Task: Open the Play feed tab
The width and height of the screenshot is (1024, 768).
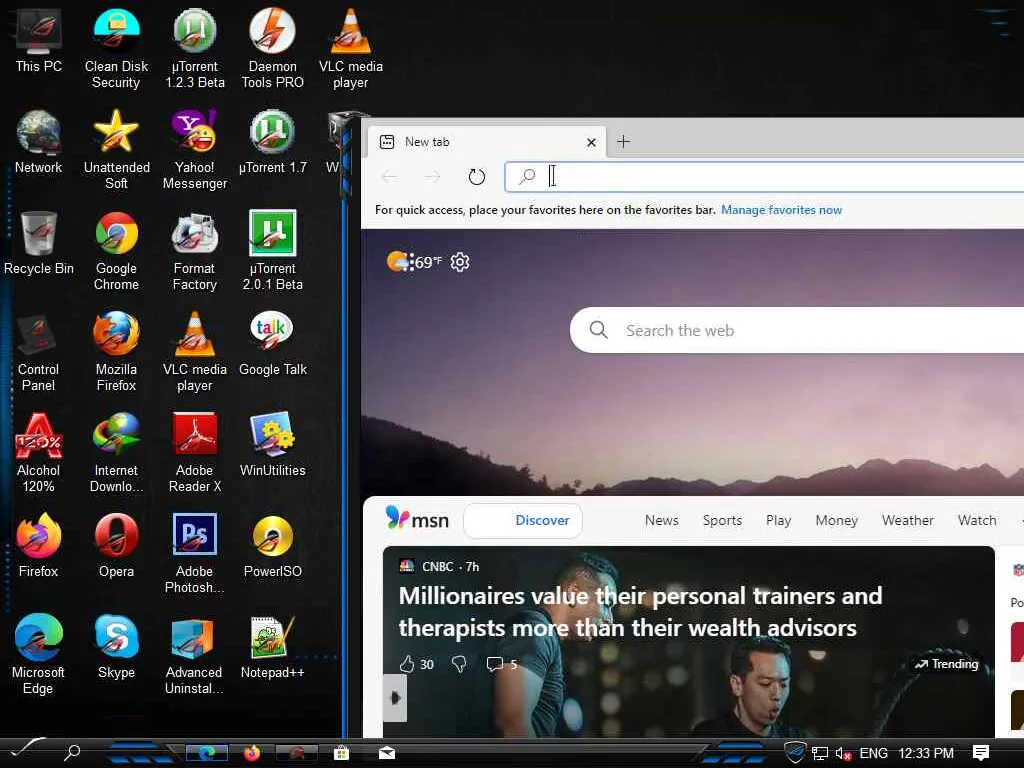Action: click(778, 520)
